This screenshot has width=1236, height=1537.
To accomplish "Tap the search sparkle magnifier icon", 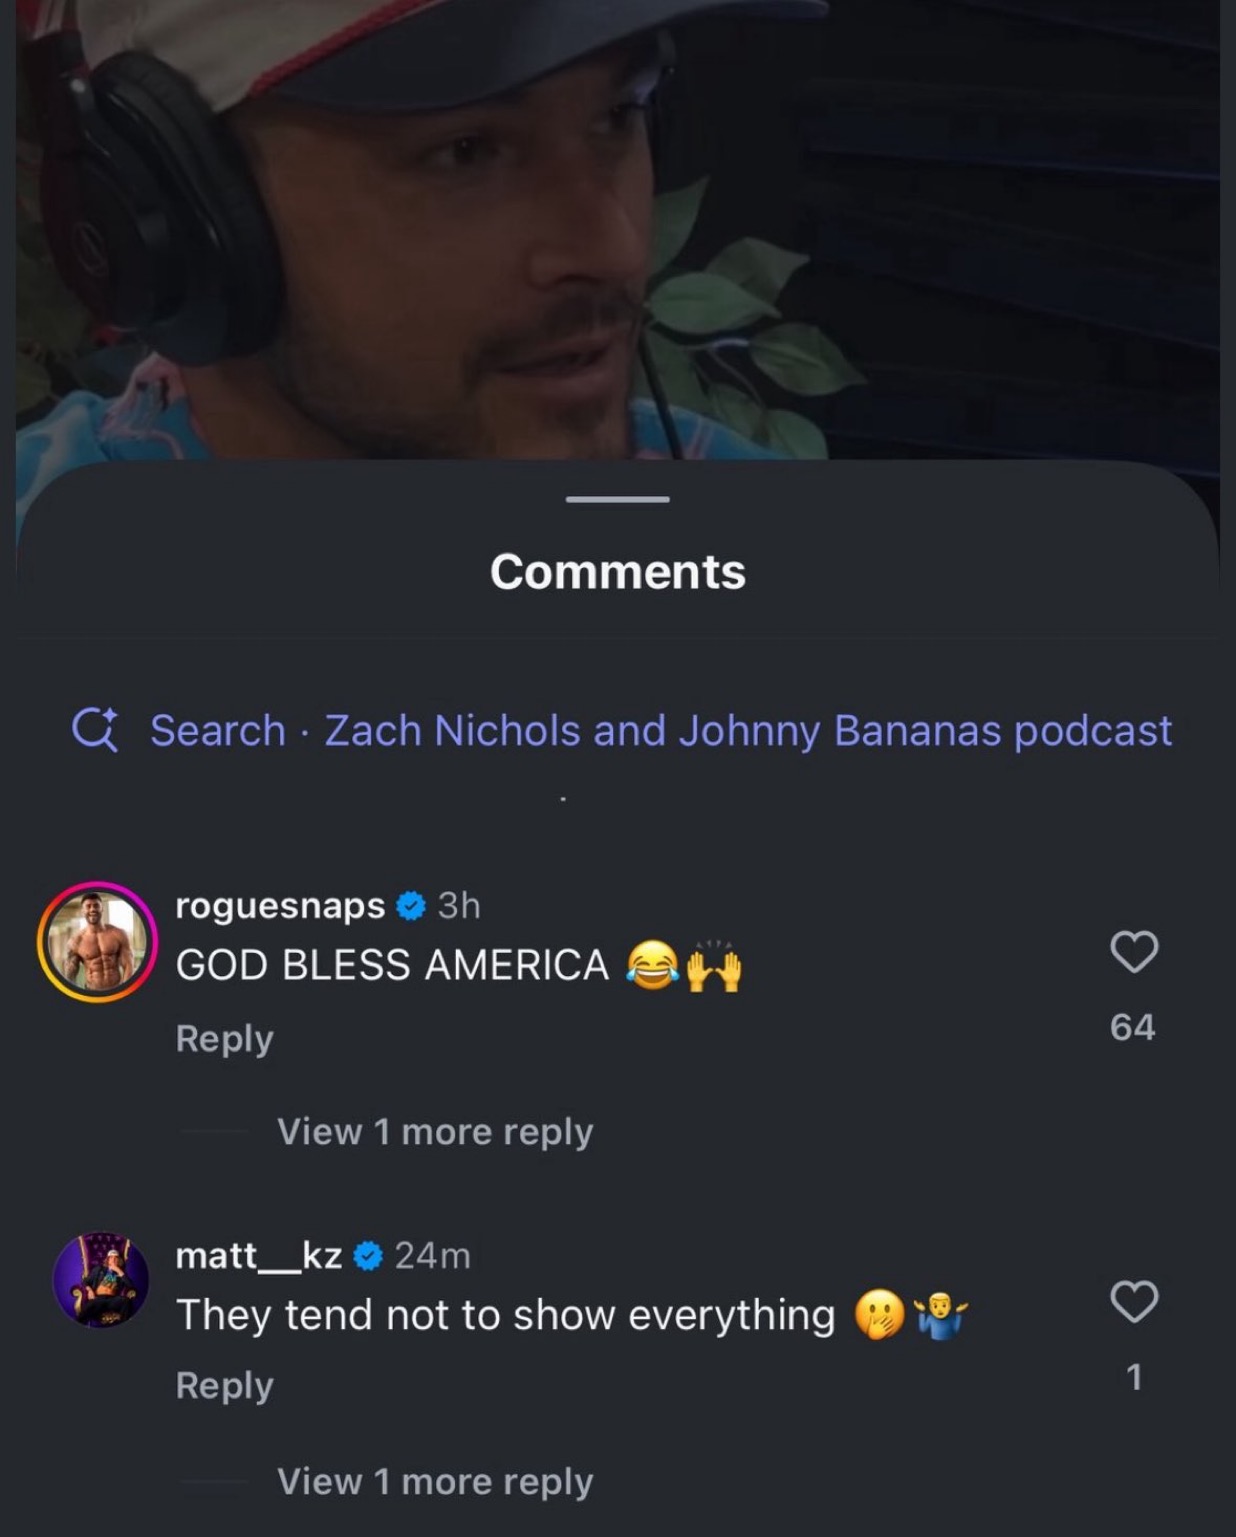I will tap(96, 730).
